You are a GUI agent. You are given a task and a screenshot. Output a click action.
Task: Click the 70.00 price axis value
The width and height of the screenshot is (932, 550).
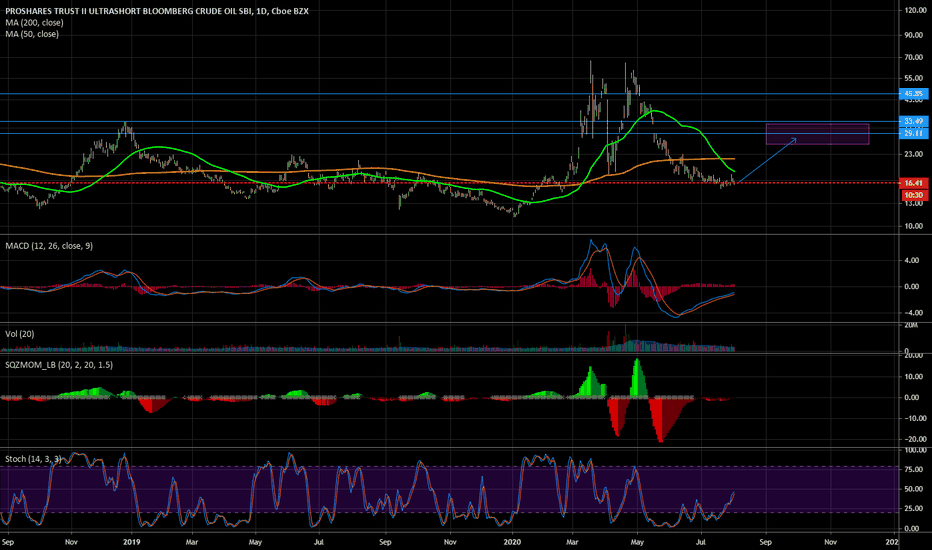914,58
